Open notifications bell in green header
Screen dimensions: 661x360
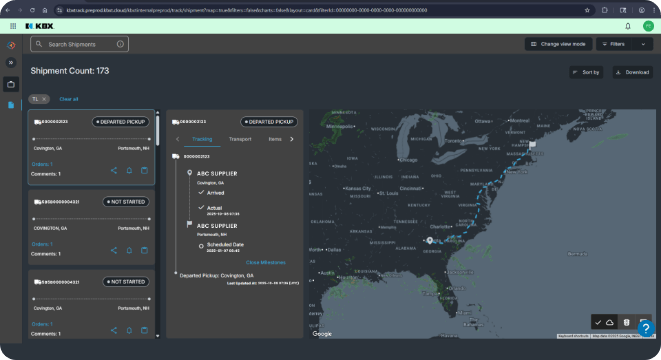[x=628, y=26]
